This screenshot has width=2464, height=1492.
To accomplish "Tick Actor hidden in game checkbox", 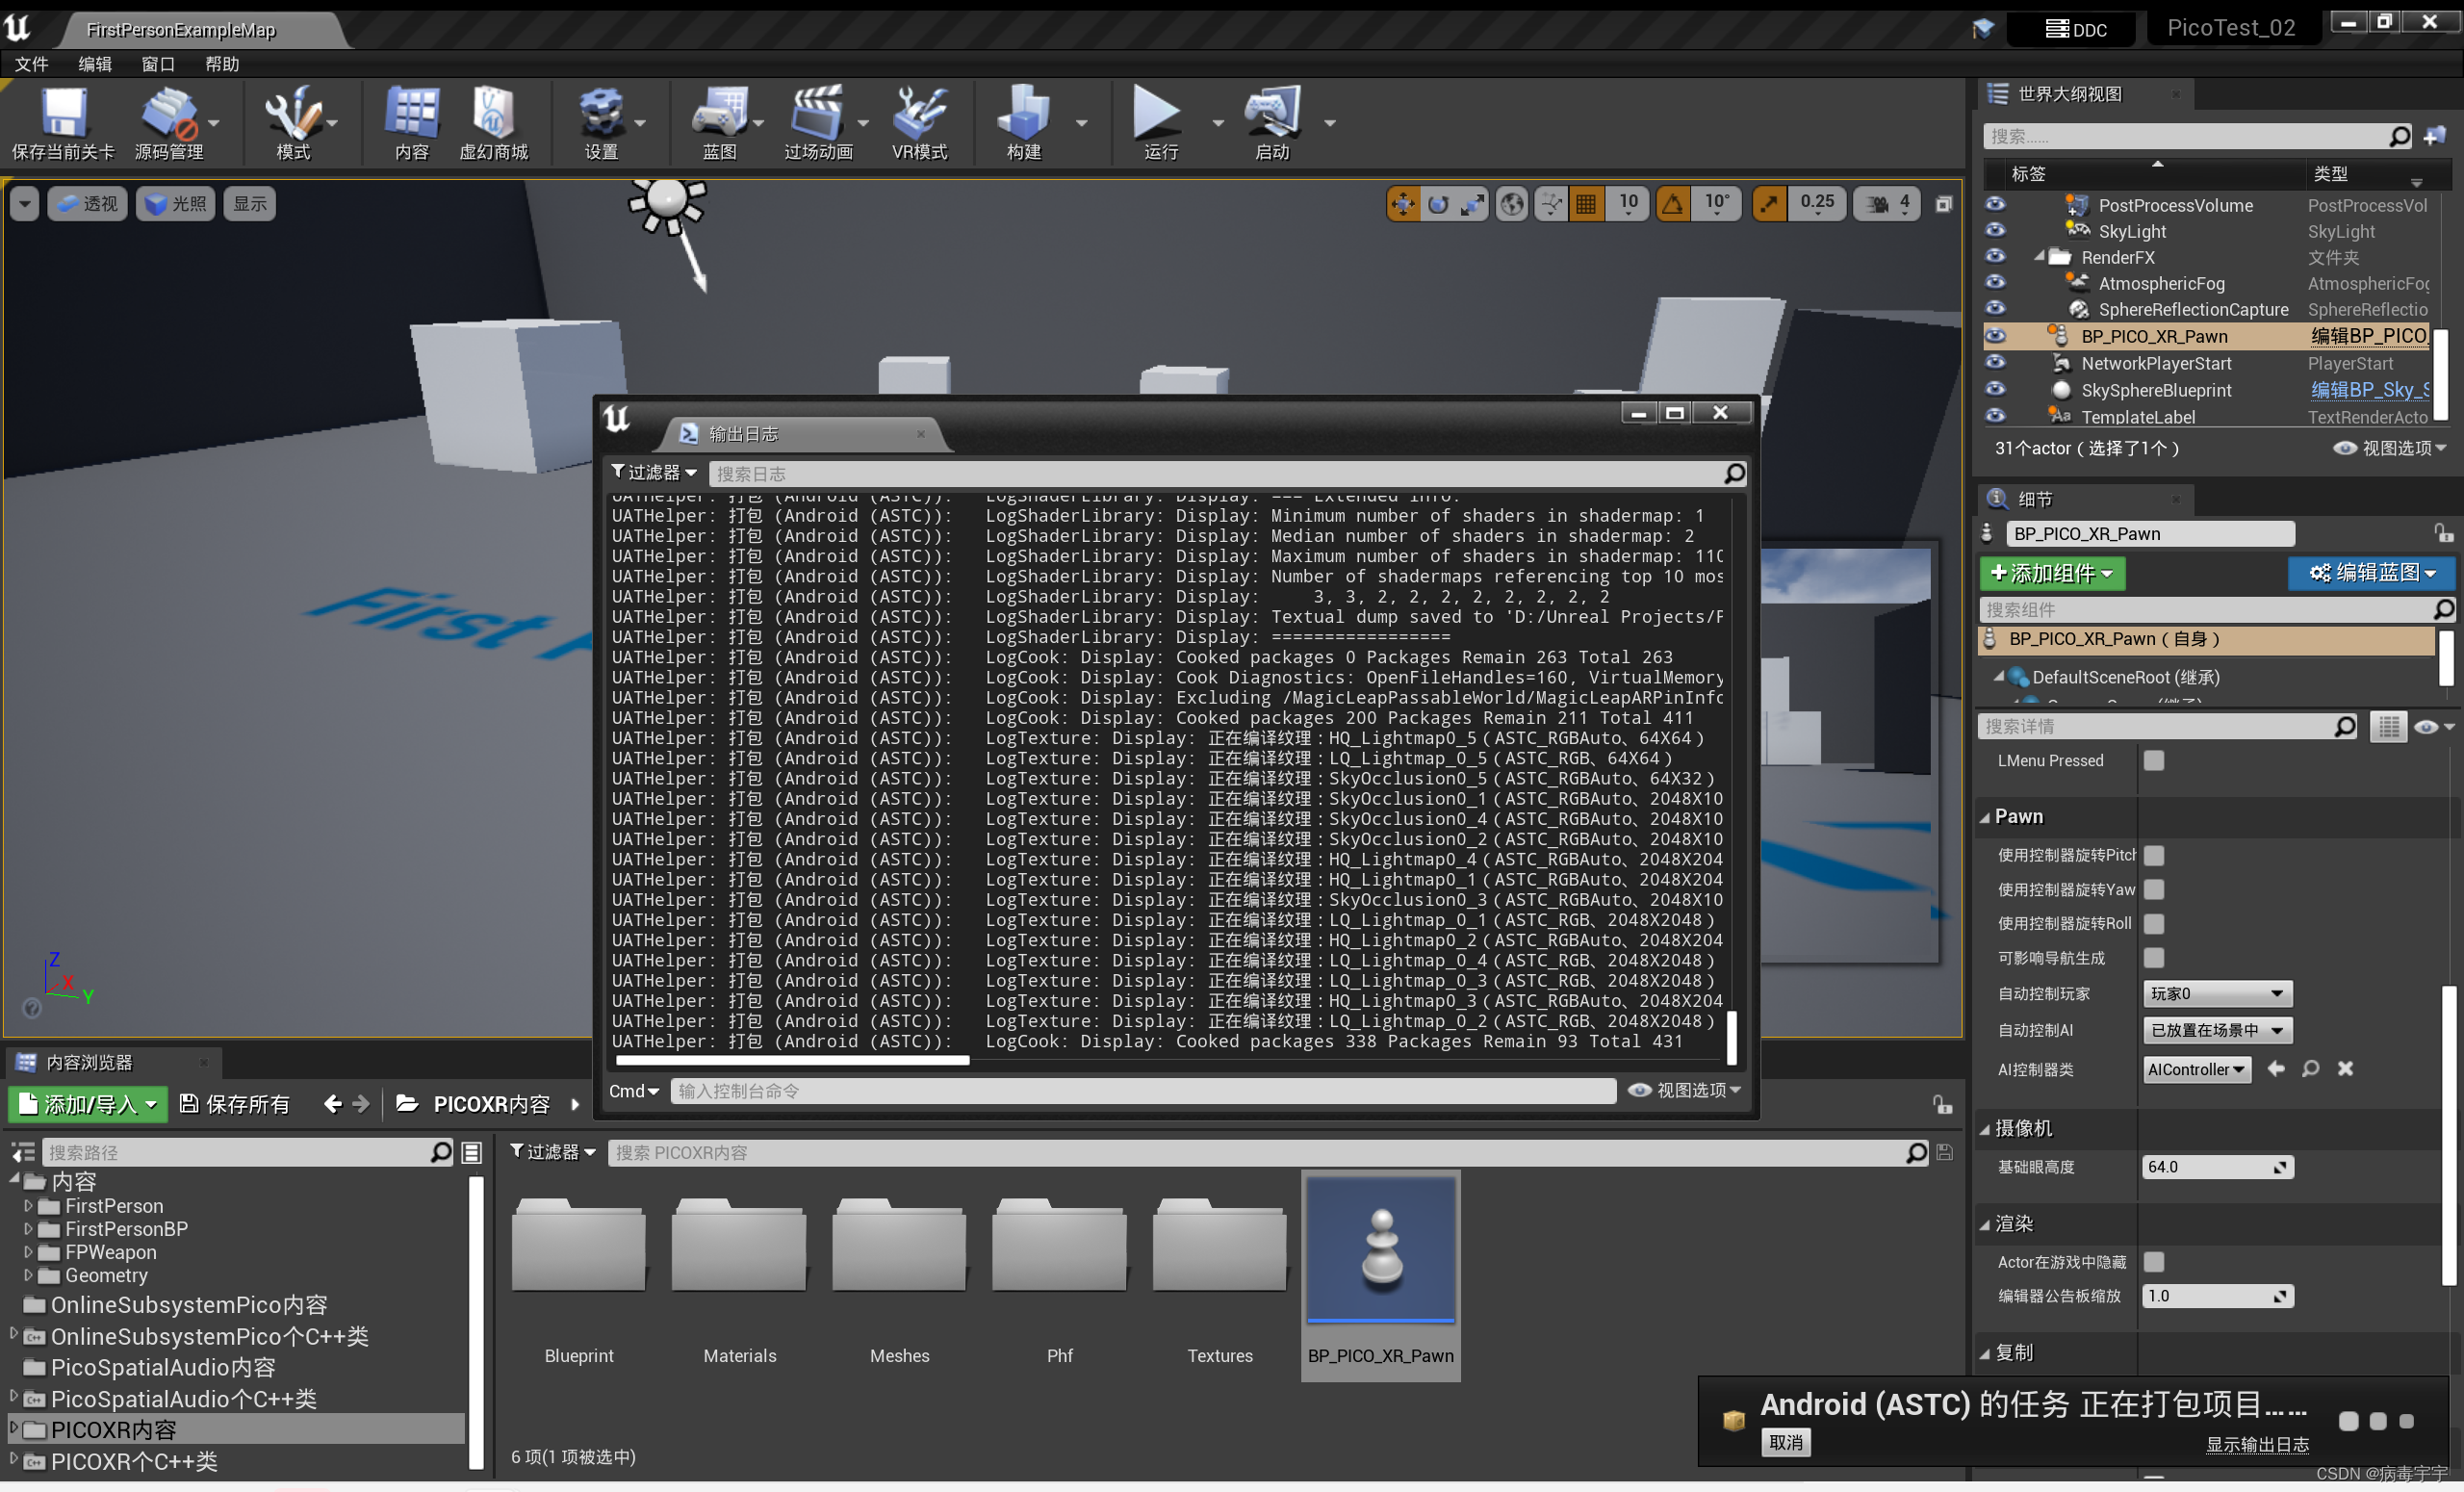I will pos(2154,1262).
